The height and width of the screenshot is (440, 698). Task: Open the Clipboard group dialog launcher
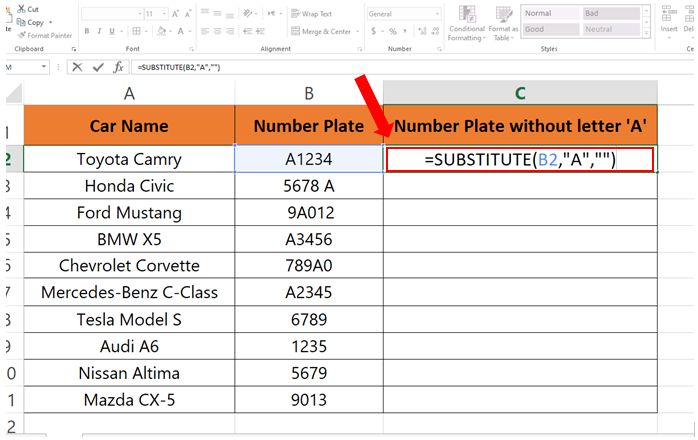[74, 49]
